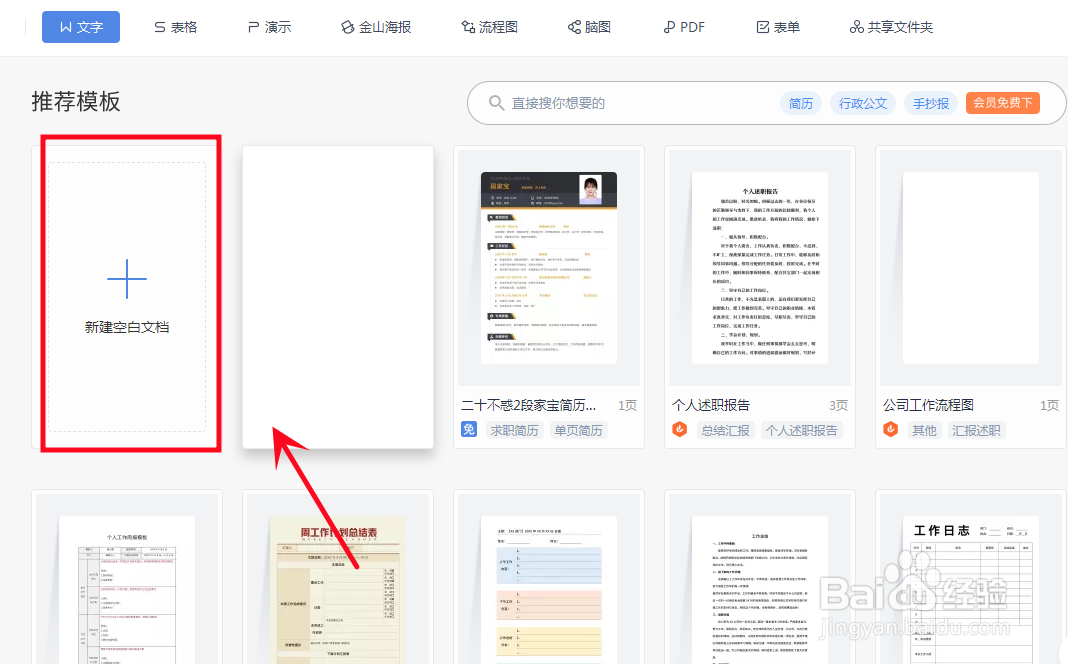The height and width of the screenshot is (664, 1068).
Task: Click the magnifier search icon
Action: click(x=497, y=104)
